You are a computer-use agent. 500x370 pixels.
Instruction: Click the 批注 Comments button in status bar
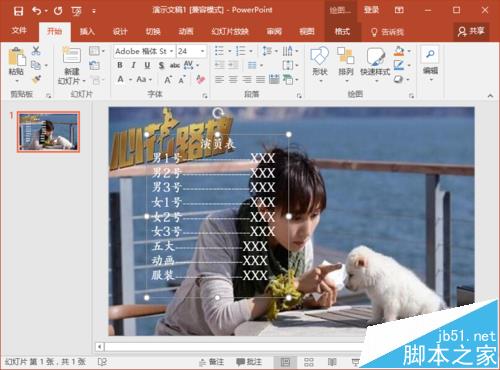pyautogui.click(x=249, y=362)
